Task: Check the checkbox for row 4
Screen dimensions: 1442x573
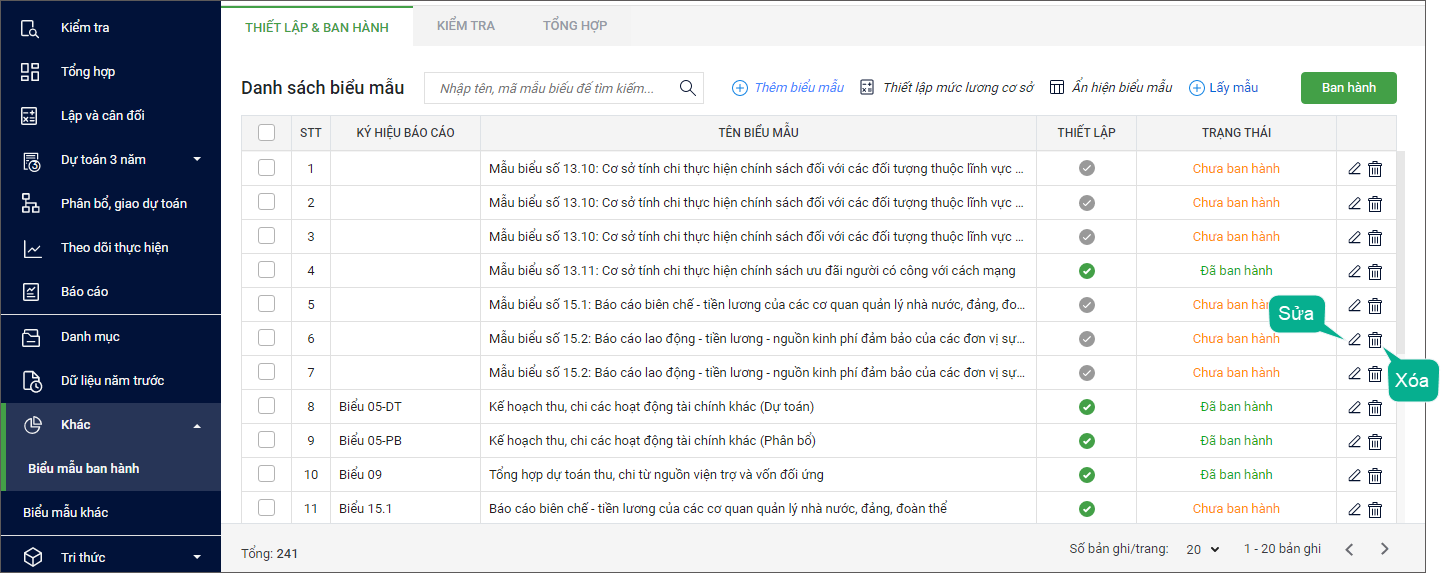Action: [x=266, y=270]
